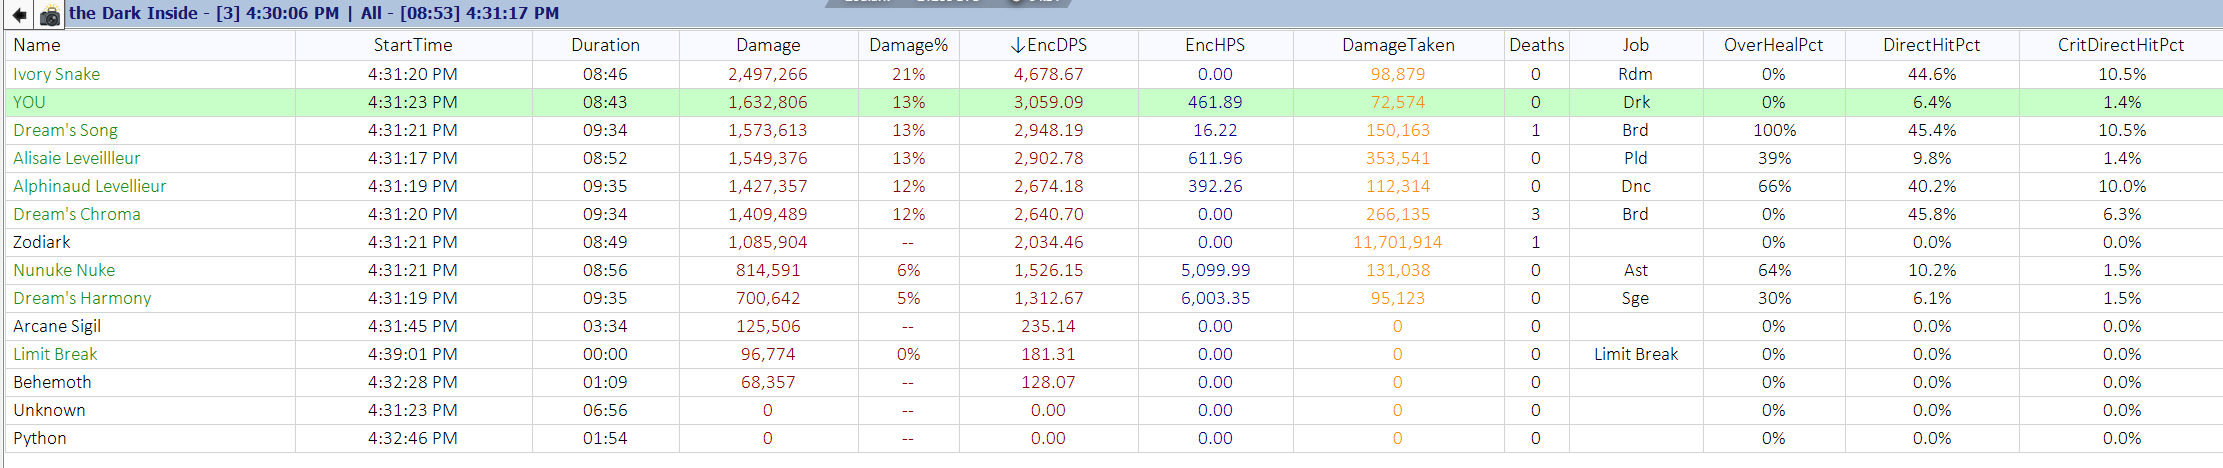Select the Arcane Sigil row
The width and height of the screenshot is (2223, 468).
1114,326
